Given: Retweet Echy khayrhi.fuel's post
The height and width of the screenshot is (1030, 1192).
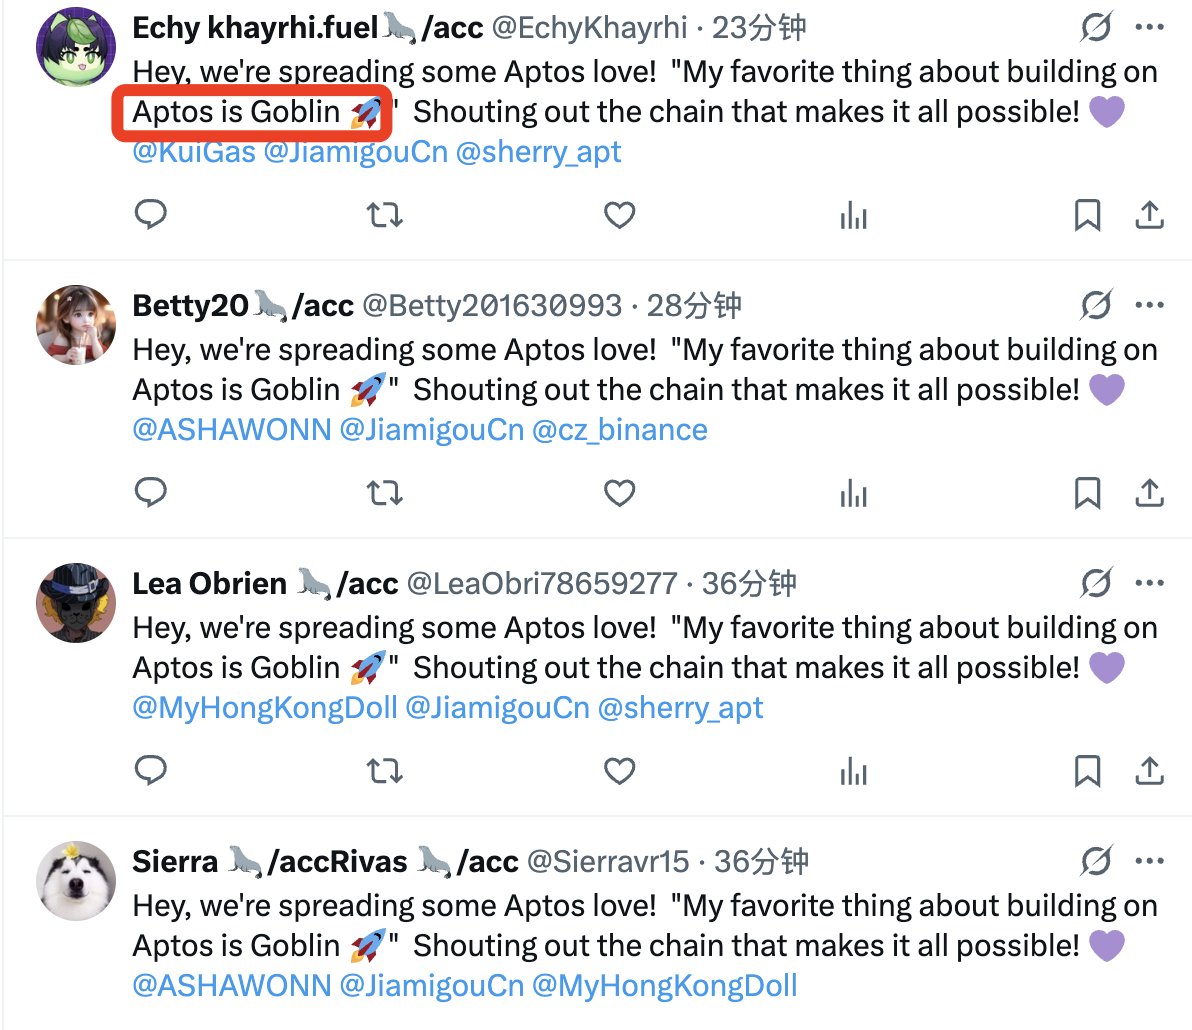Looking at the screenshot, I should (x=384, y=215).
